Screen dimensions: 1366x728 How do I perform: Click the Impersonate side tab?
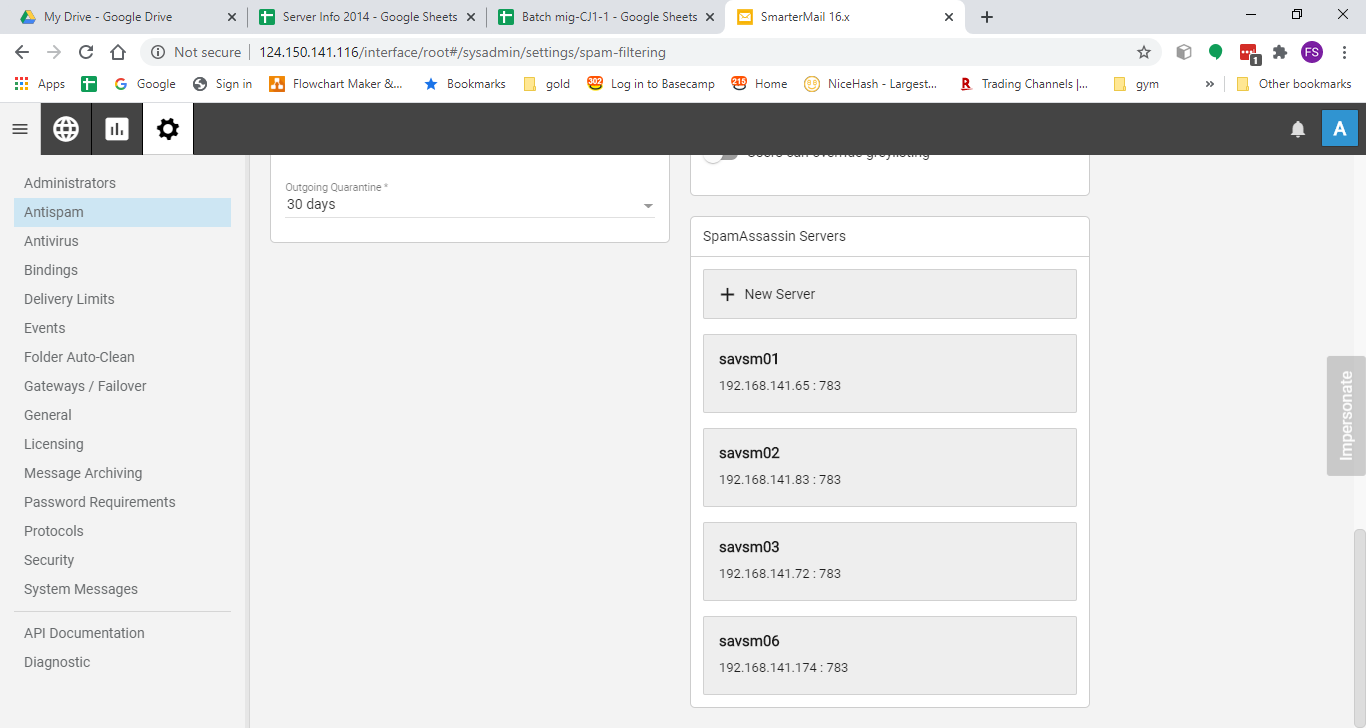point(1345,415)
